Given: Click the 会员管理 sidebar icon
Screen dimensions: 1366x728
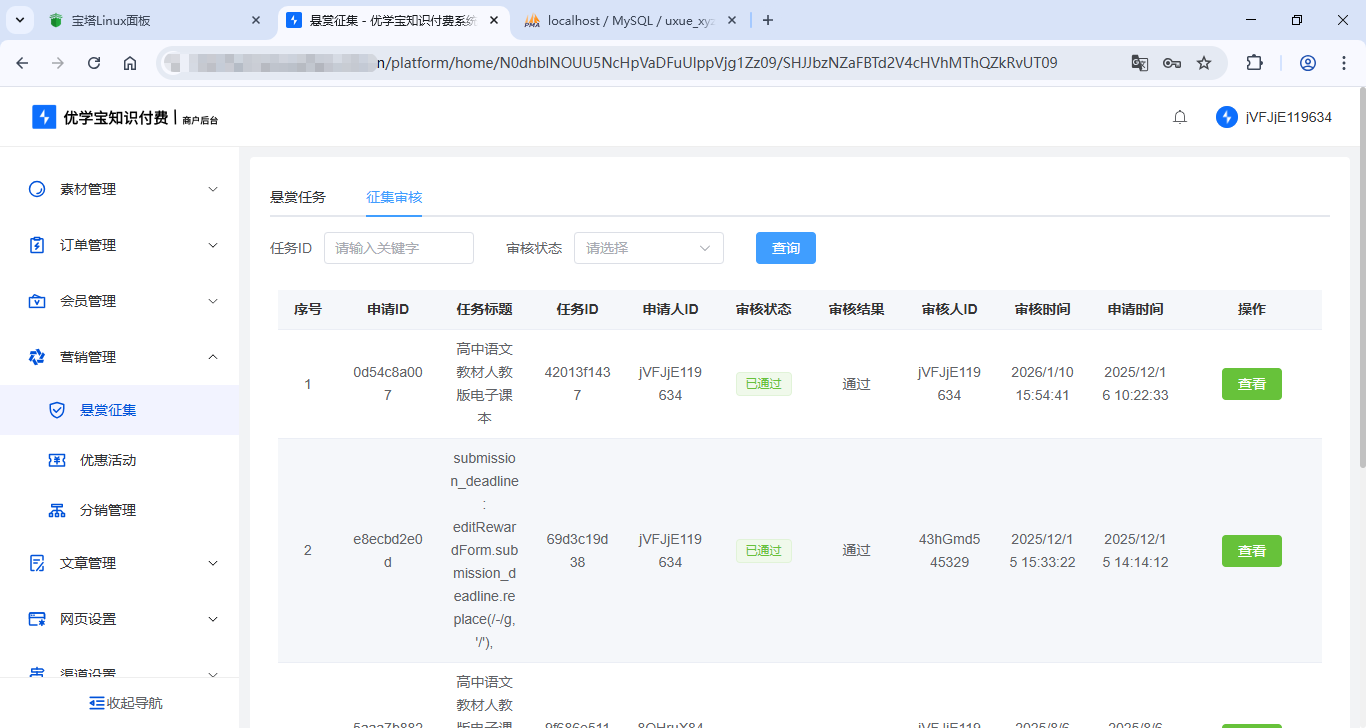Looking at the screenshot, I should point(37,301).
